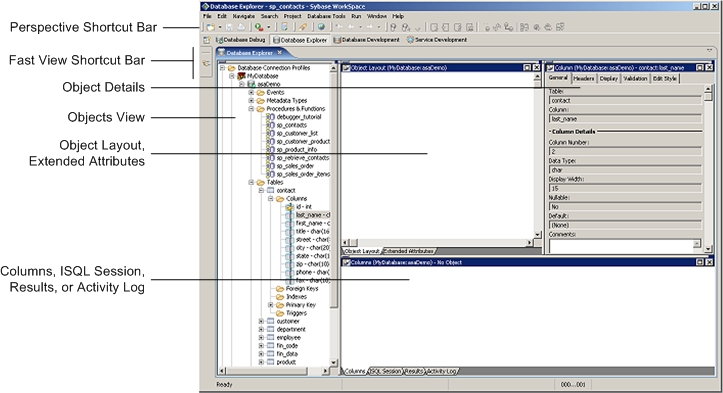The image size is (723, 393).
Task: Expand the customer table node
Action: (x=261, y=321)
